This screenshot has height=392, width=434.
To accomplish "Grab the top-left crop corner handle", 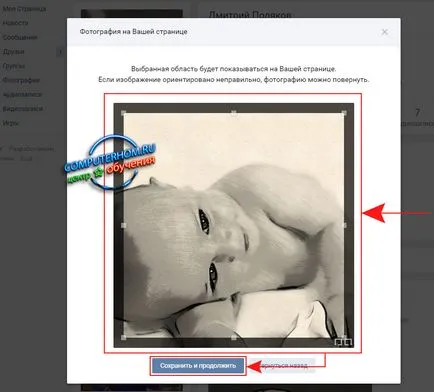I will pos(124,113).
